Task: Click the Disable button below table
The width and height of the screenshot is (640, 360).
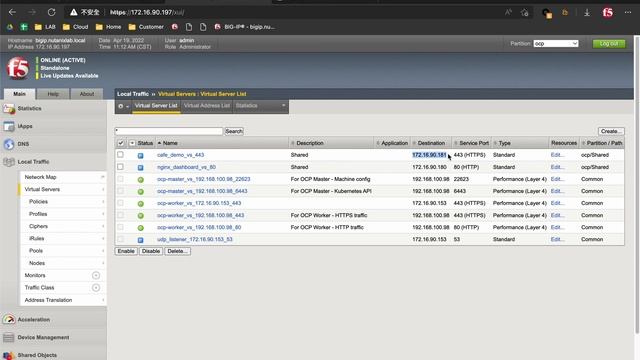Action: click(x=151, y=251)
